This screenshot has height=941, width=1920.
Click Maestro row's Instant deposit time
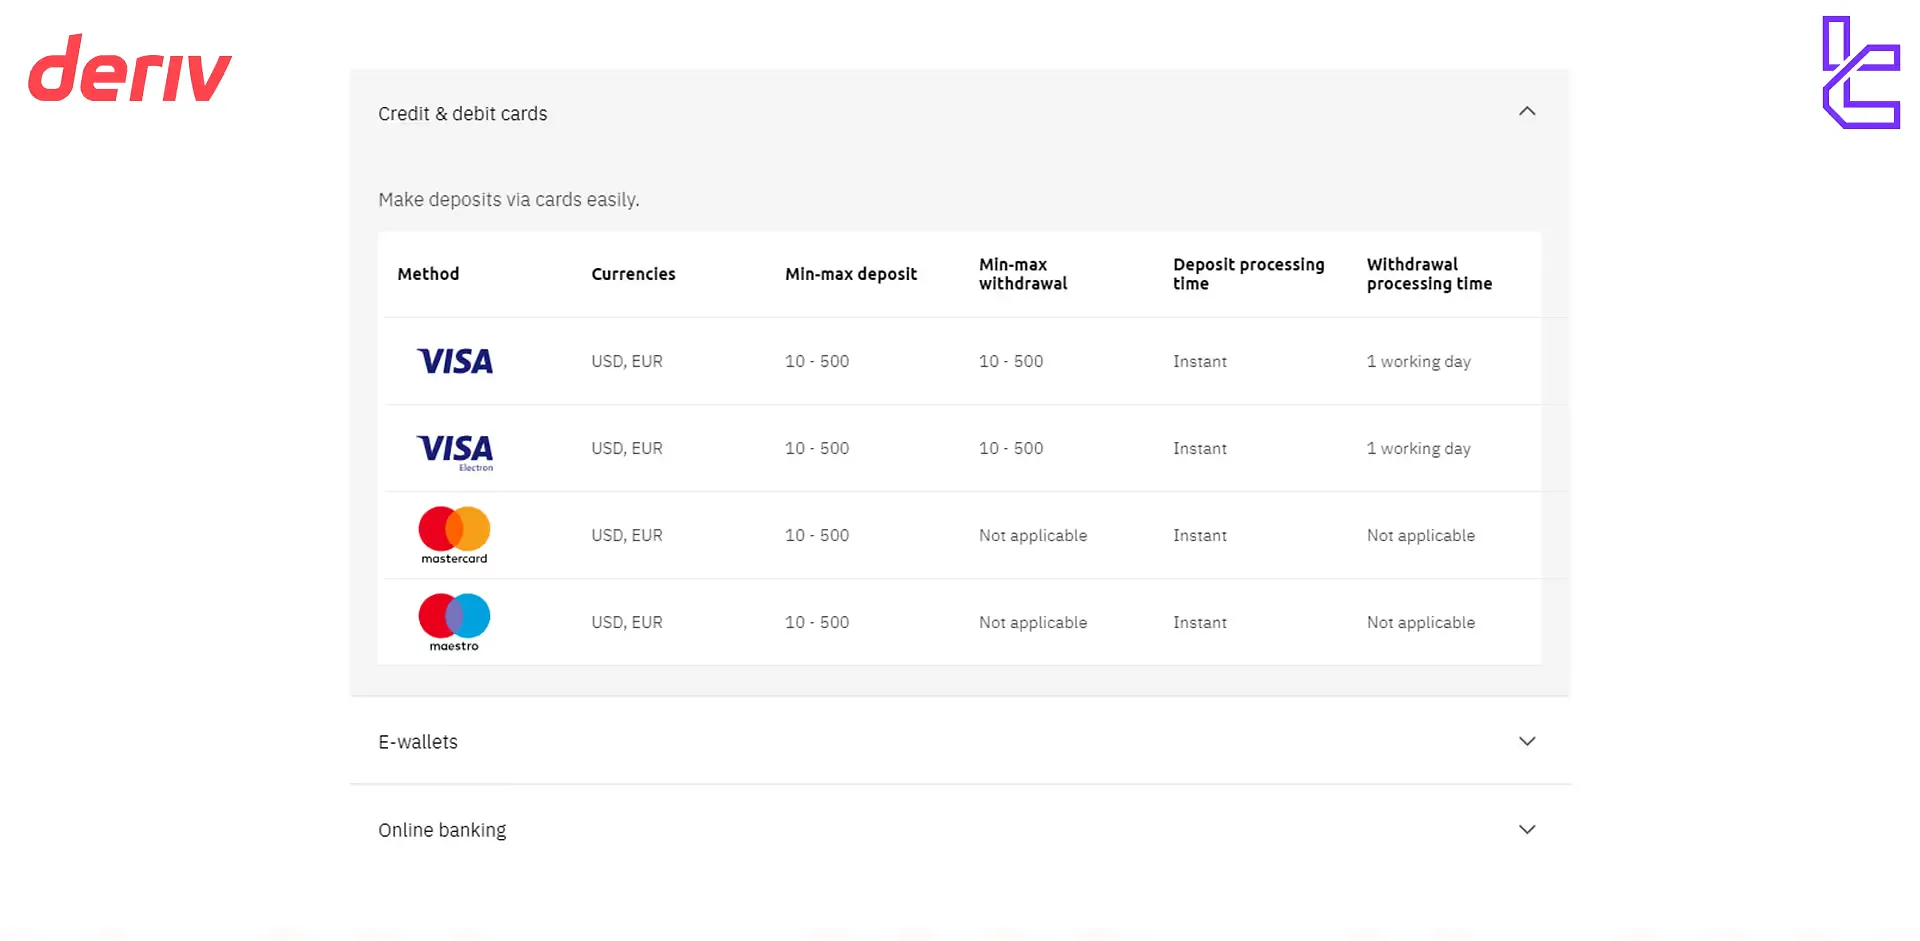click(x=1199, y=622)
